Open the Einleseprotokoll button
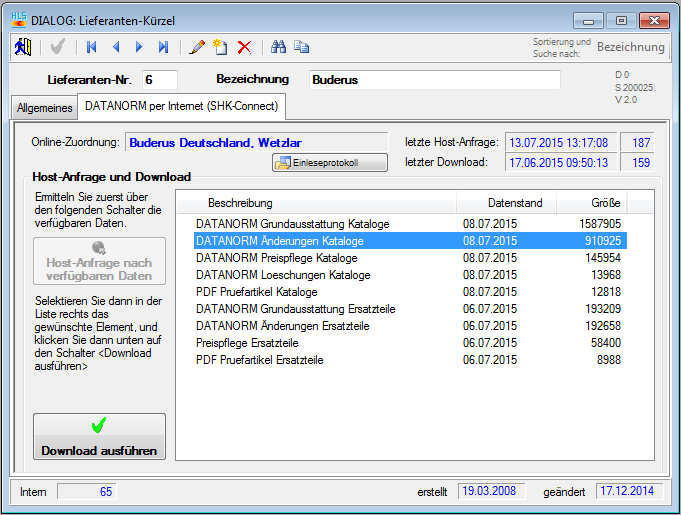The height and width of the screenshot is (515, 681). [329, 162]
